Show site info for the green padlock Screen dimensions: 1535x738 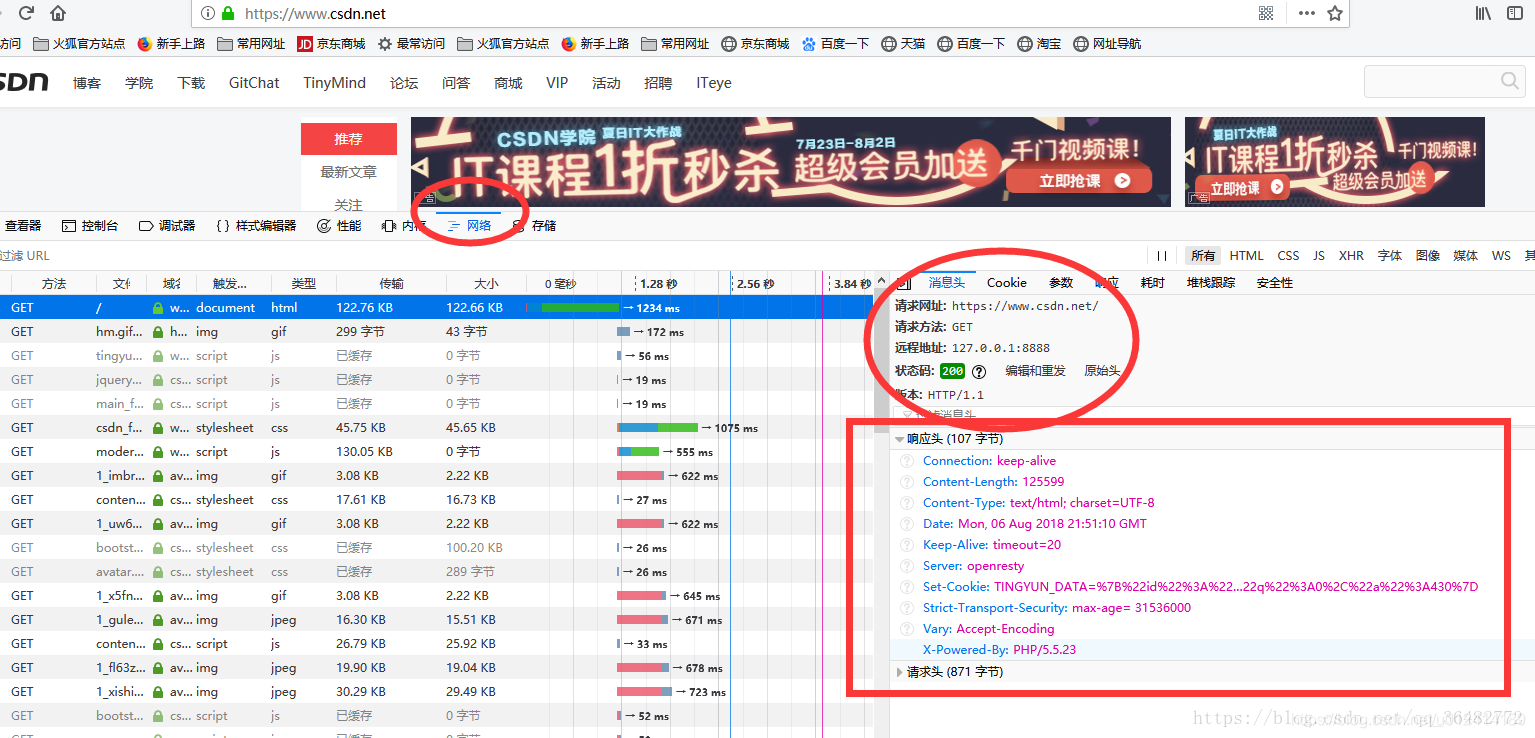click(228, 14)
